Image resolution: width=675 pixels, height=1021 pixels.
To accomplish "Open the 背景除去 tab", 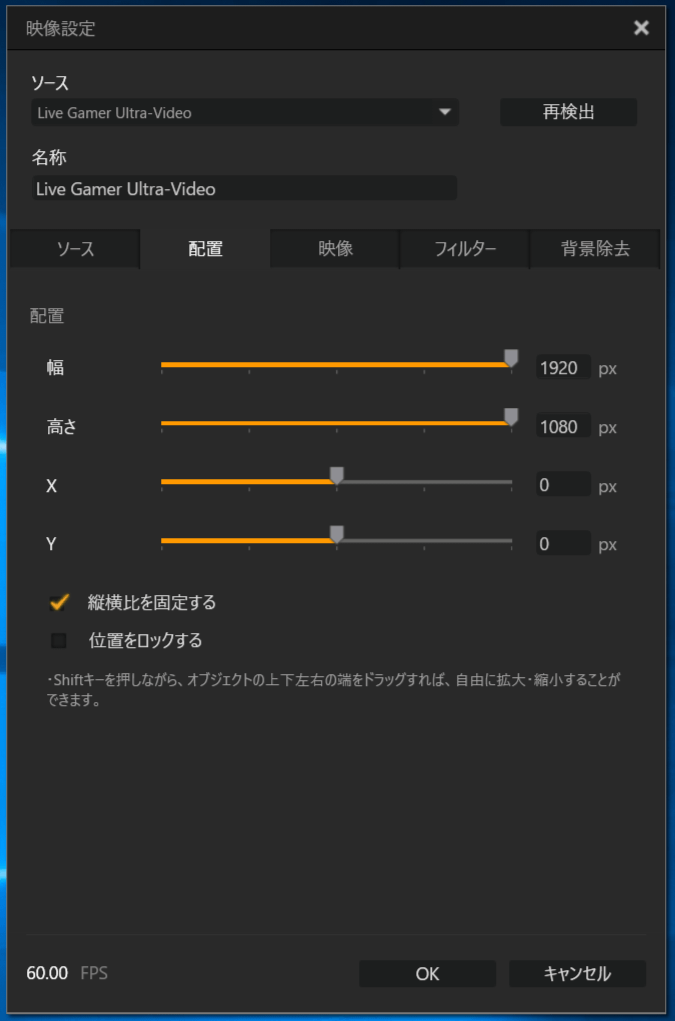I will pyautogui.click(x=595, y=249).
